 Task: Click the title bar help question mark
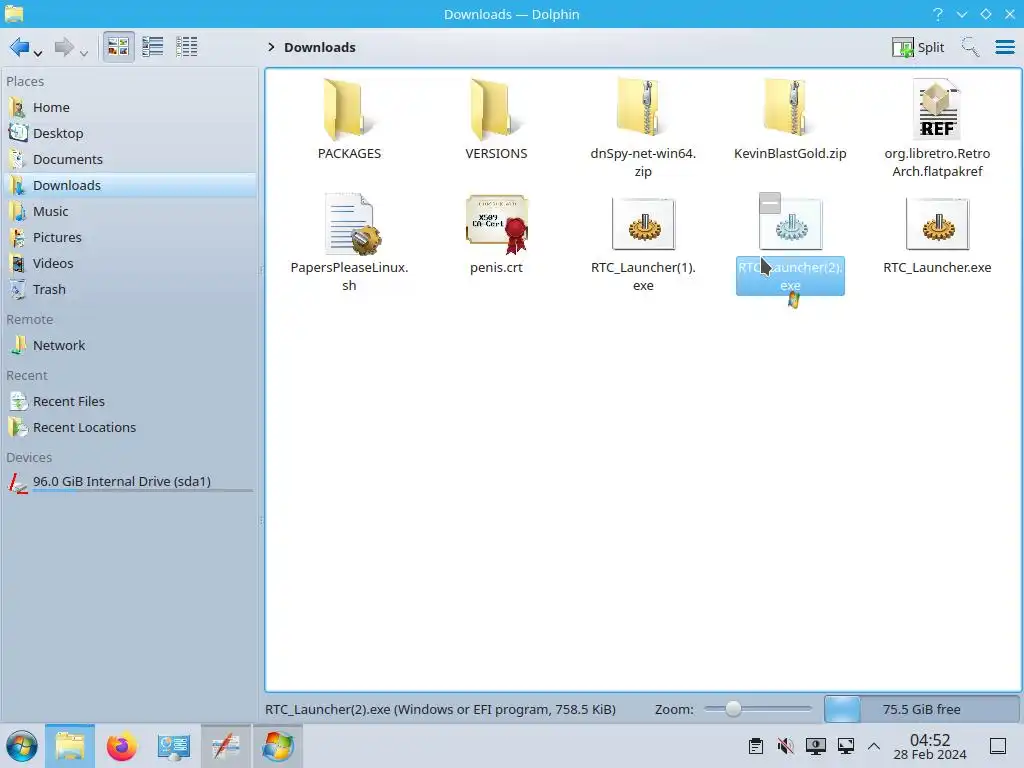938,14
